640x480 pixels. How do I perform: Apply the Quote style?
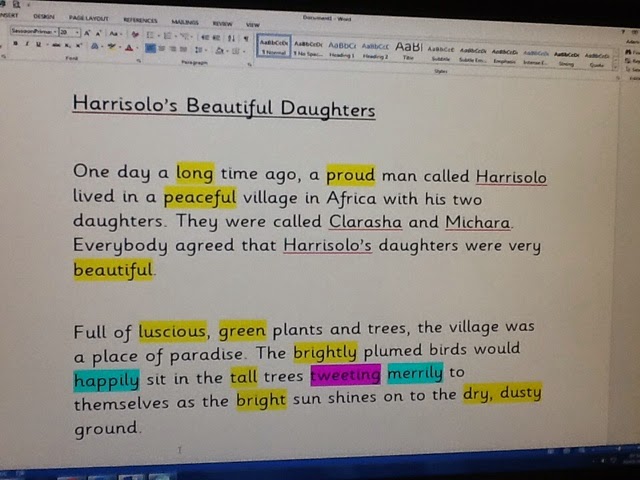click(596, 60)
